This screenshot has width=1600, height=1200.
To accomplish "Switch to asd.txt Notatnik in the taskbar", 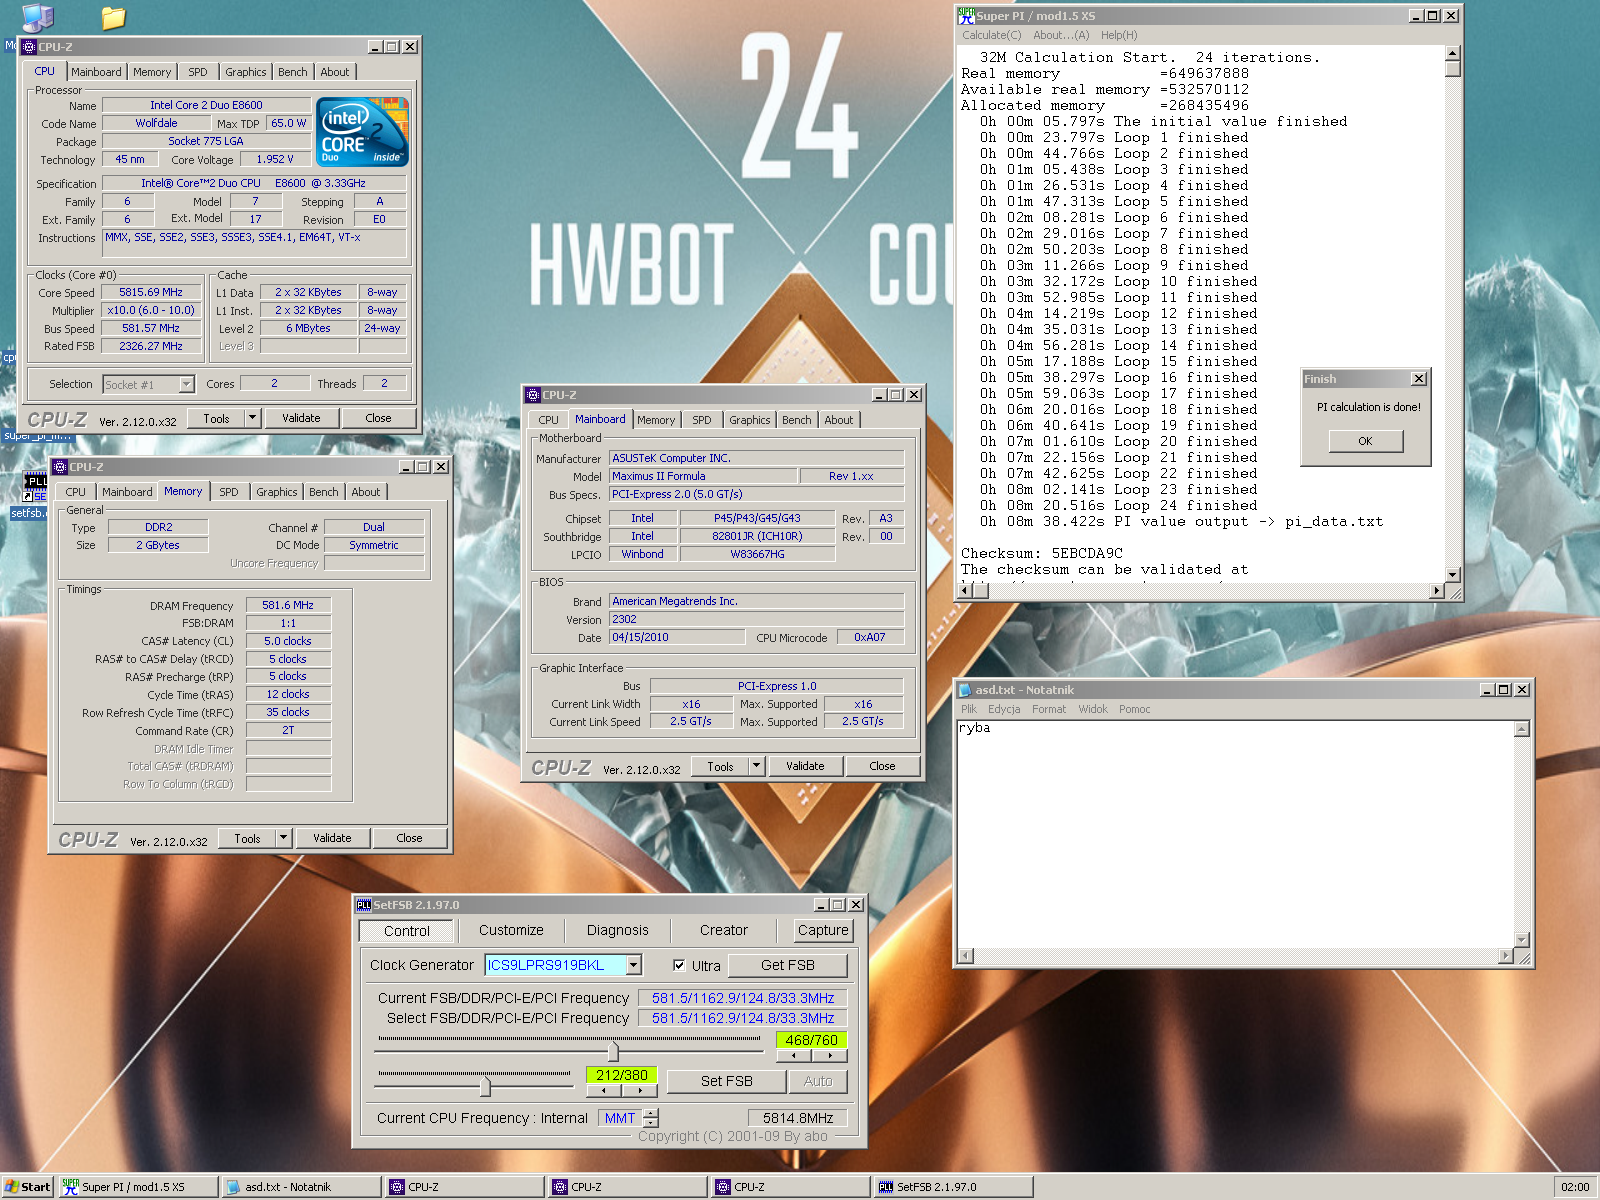I will coord(301,1187).
